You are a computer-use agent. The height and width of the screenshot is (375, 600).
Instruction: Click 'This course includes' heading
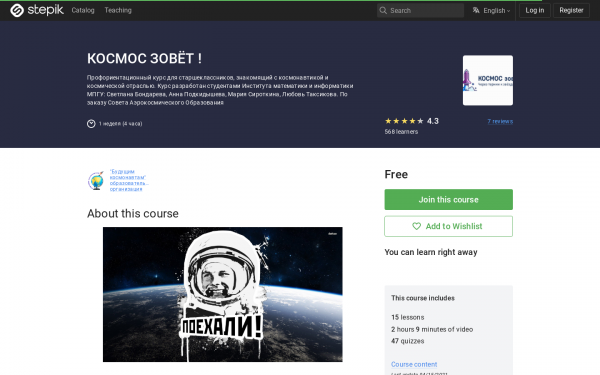coord(423,298)
